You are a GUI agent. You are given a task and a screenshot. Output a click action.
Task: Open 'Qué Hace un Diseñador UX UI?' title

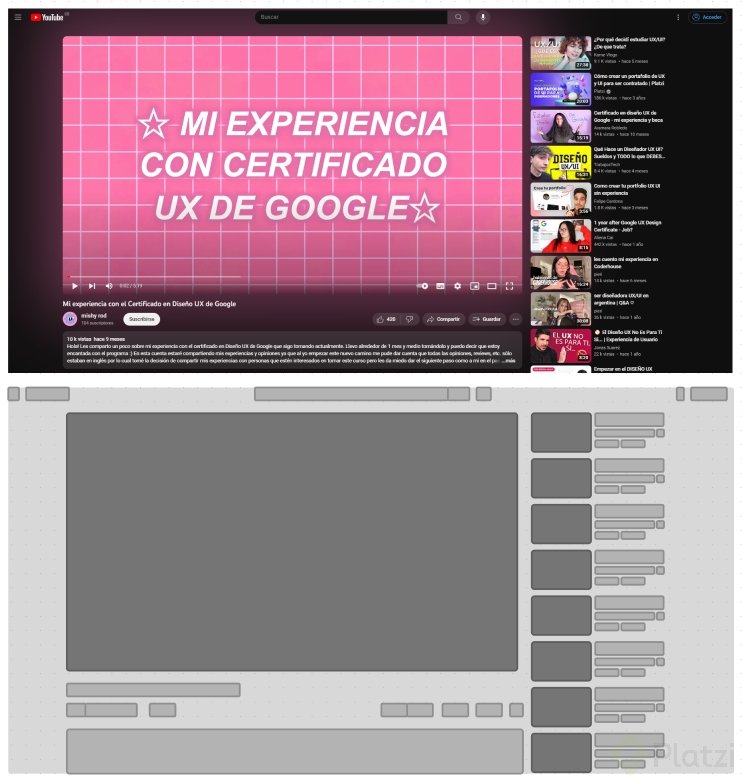pyautogui.click(x=629, y=153)
